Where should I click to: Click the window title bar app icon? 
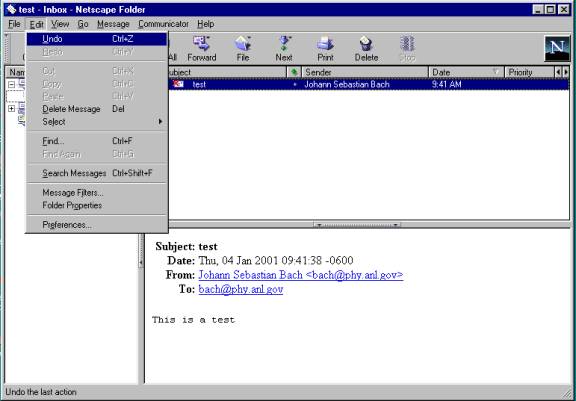(x=11, y=9)
